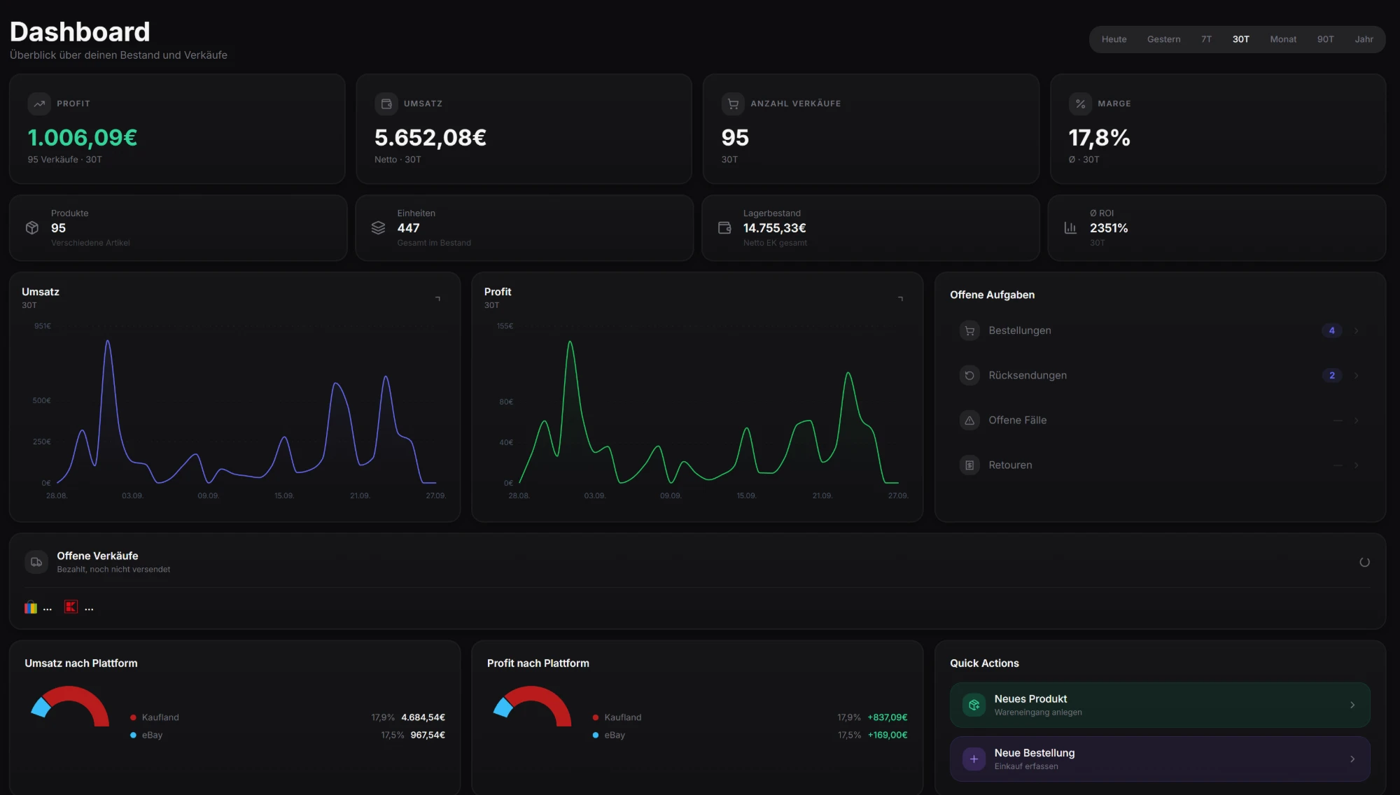Click the return arrow icon beside Rücksendungen
The width and height of the screenshot is (1400, 795).
(x=969, y=376)
